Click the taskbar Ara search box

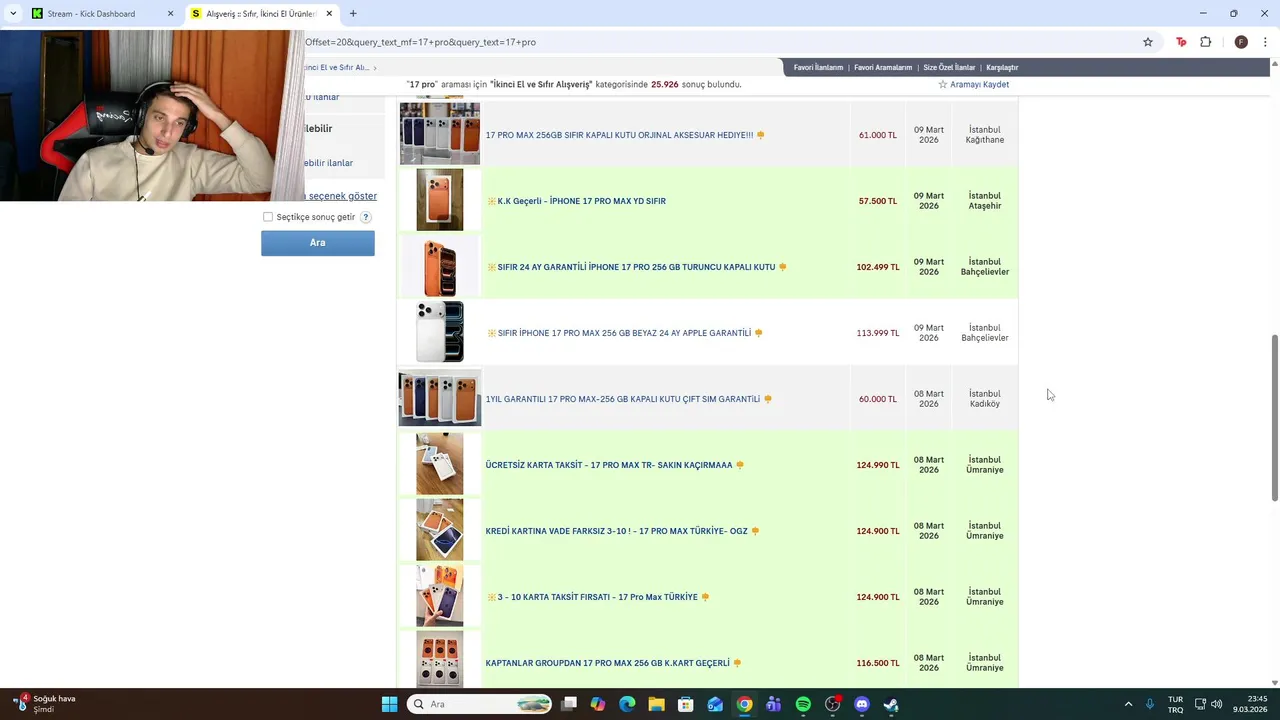point(479,704)
